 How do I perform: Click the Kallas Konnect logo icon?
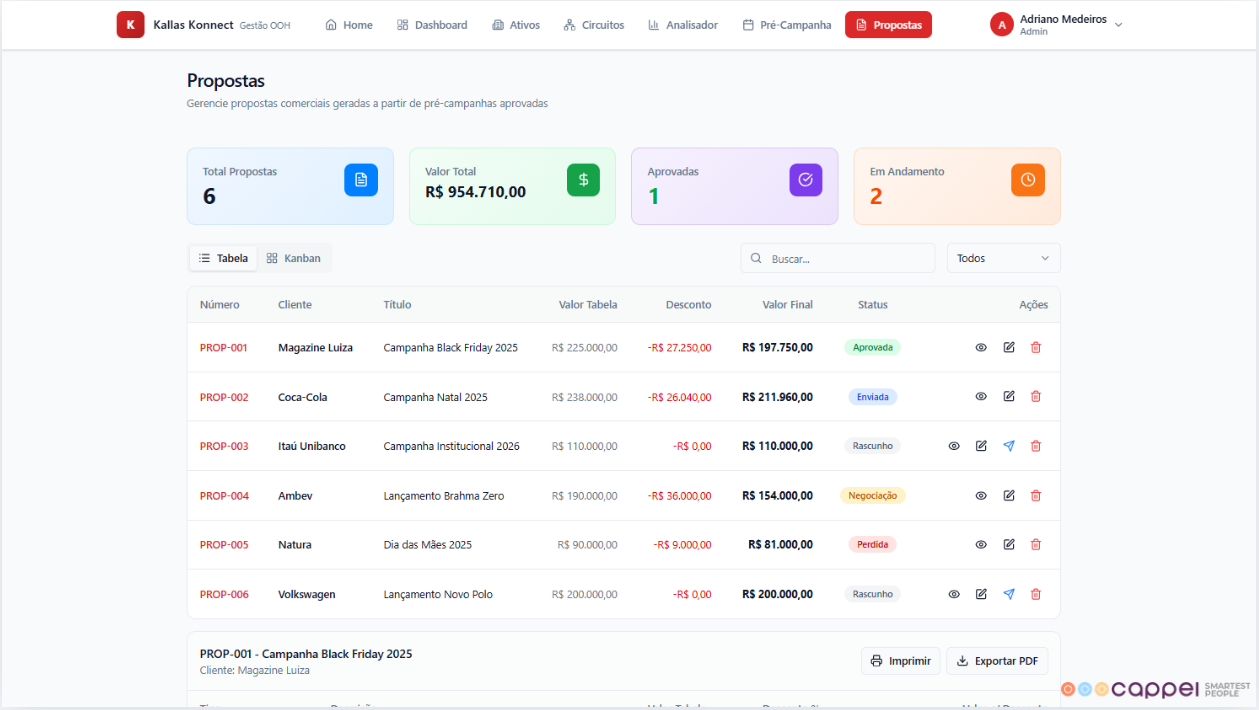[x=130, y=25]
